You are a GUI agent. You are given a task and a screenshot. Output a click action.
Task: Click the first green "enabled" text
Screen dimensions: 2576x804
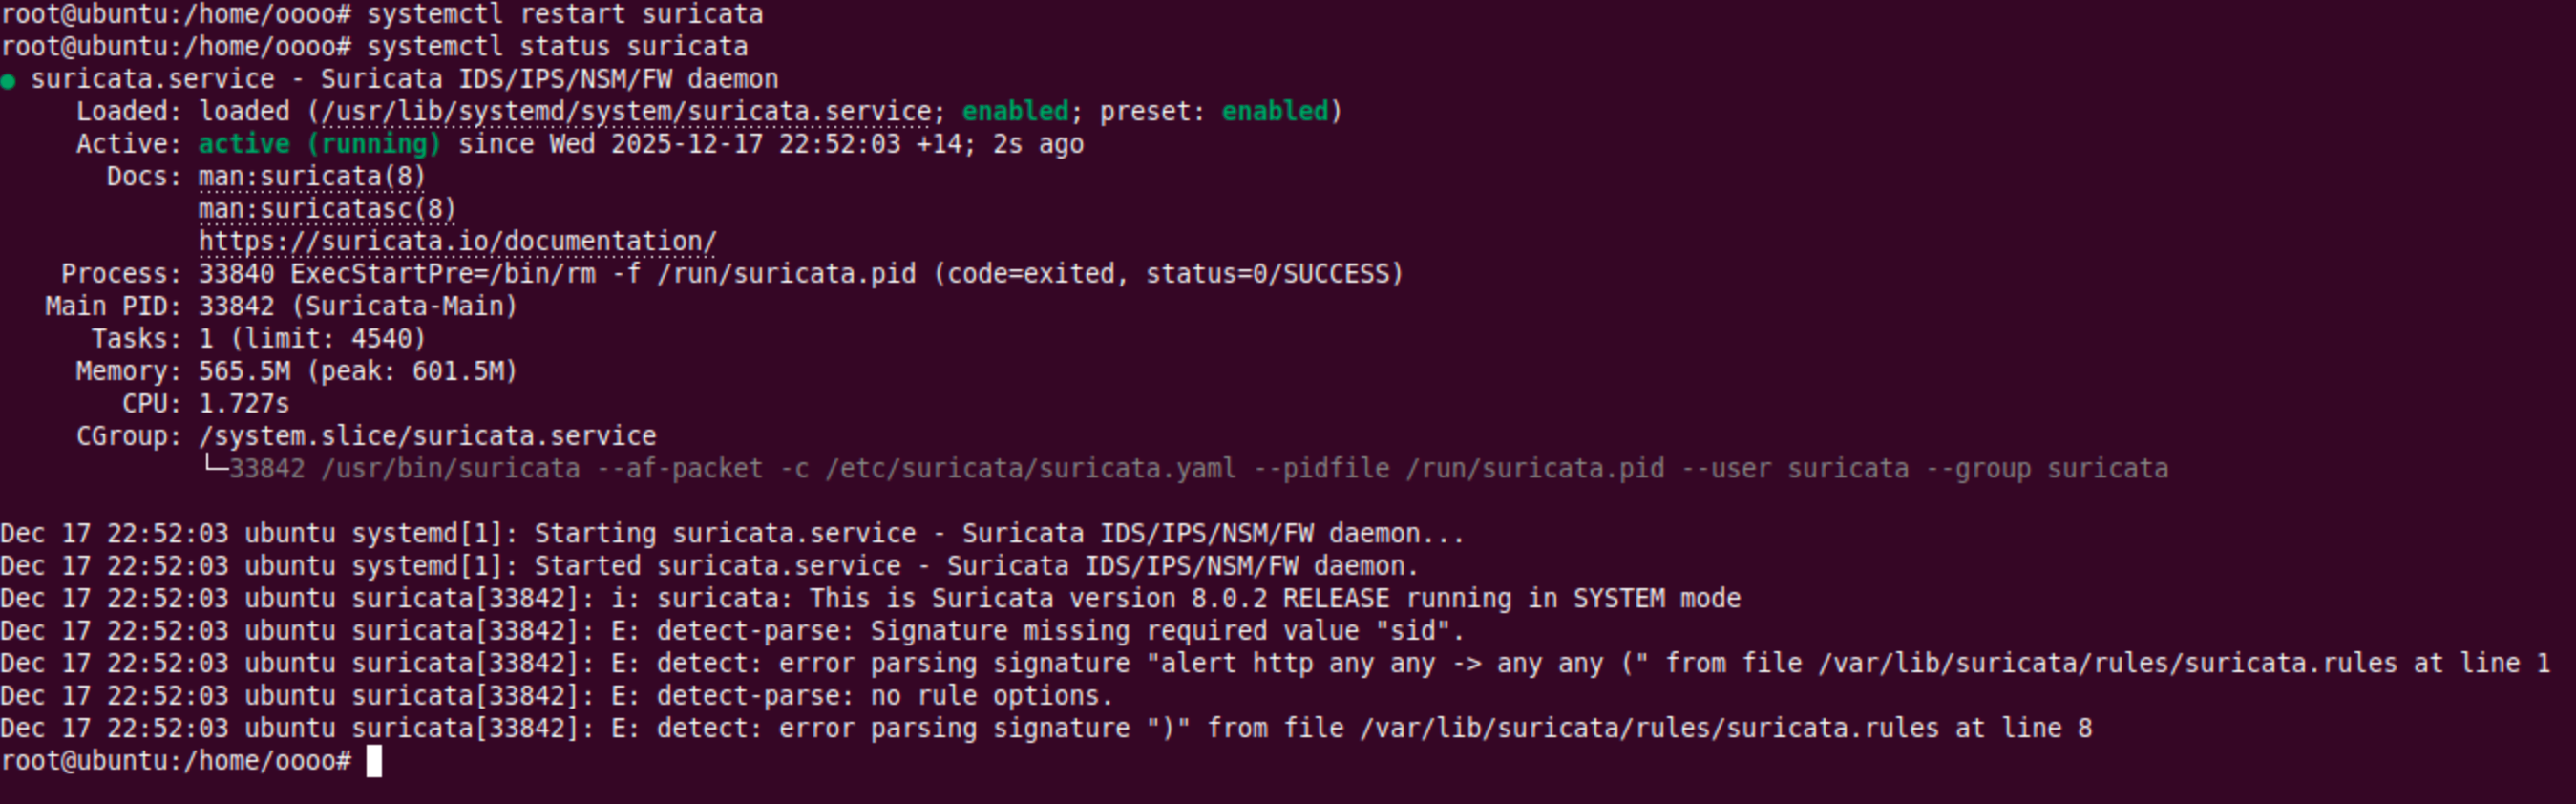coord(1015,112)
